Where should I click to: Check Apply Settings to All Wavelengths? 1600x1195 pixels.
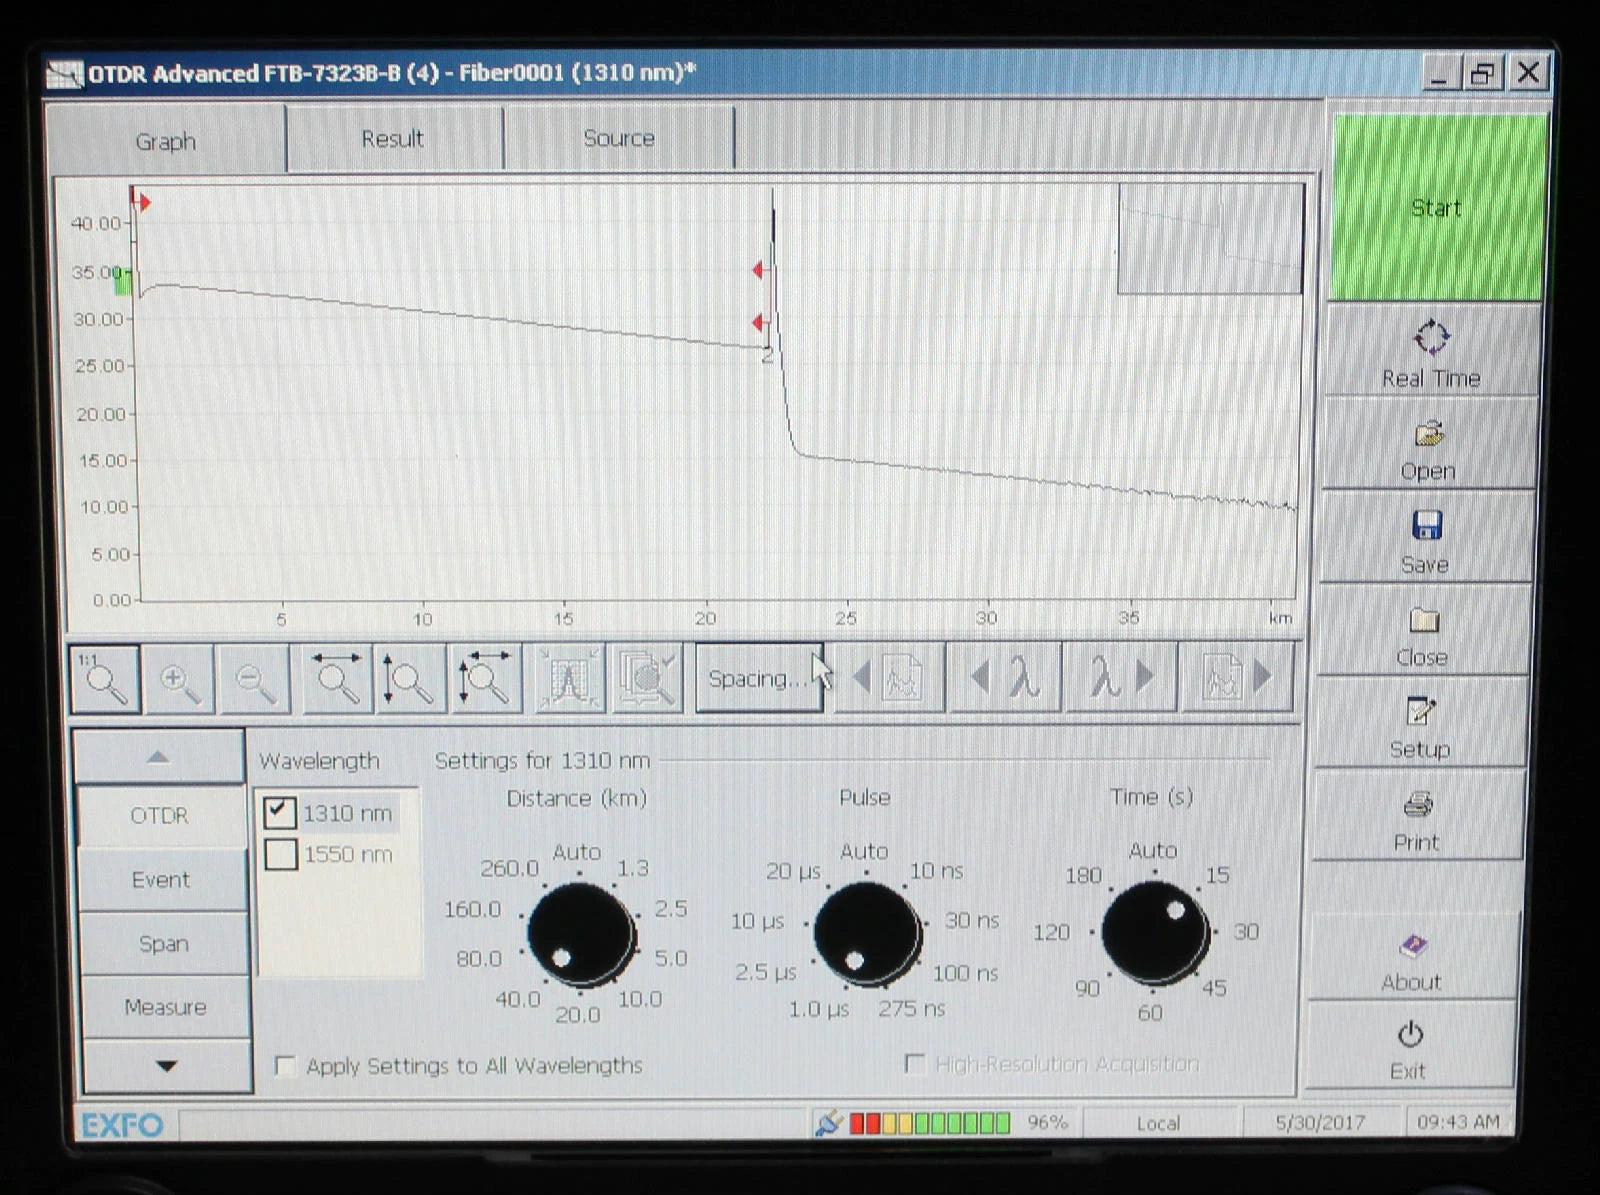[286, 1066]
